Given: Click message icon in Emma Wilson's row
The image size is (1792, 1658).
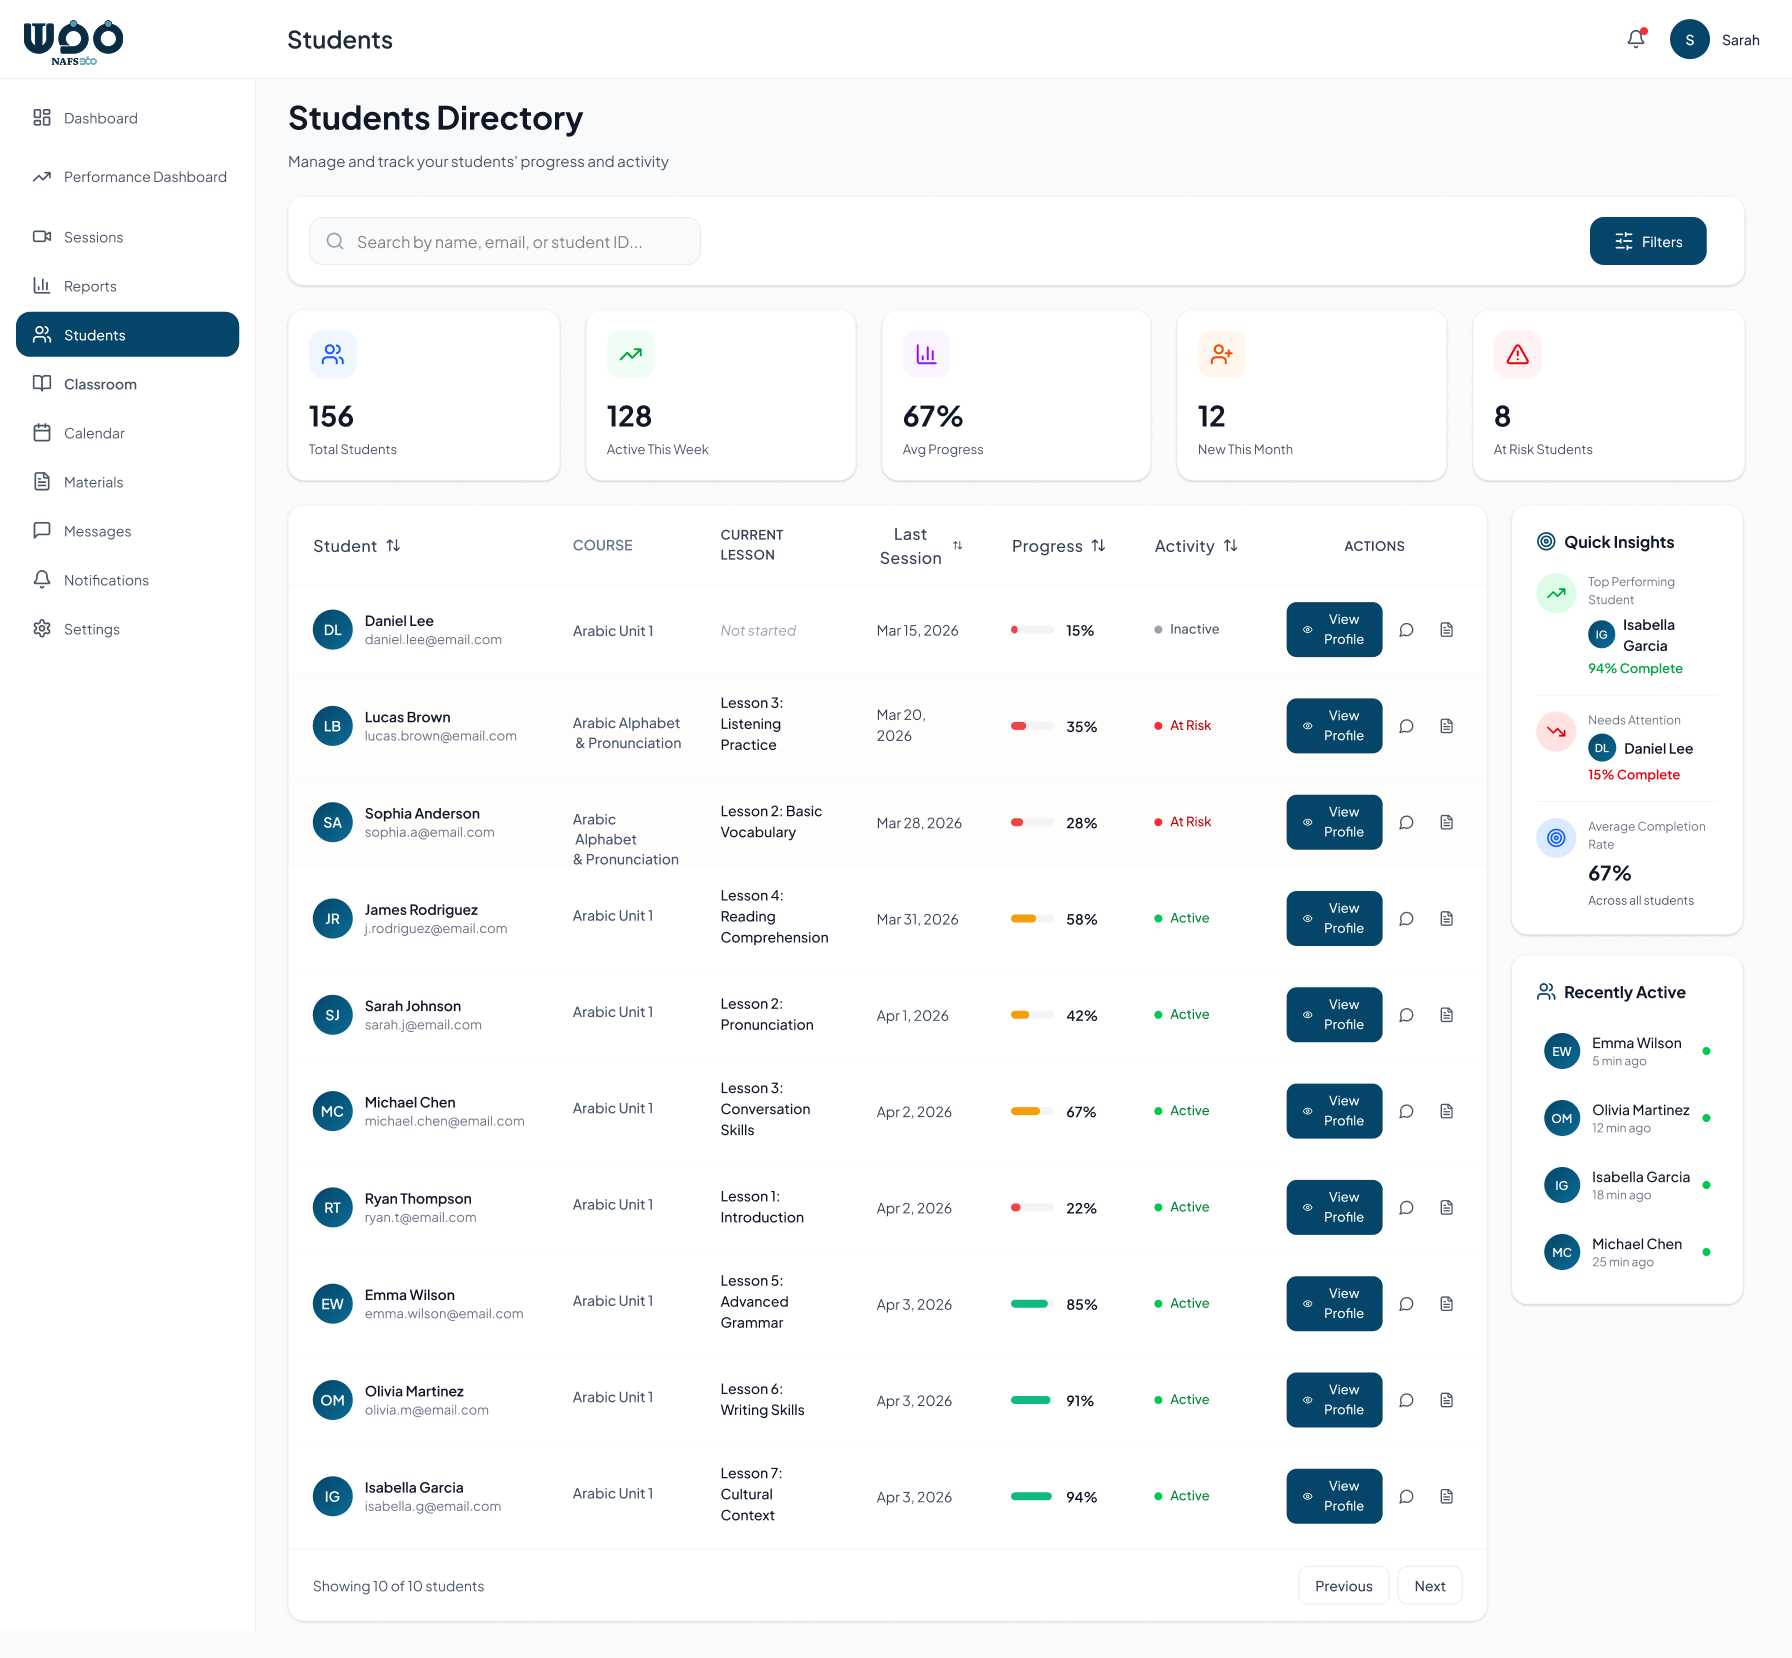Looking at the screenshot, I should [x=1406, y=1304].
